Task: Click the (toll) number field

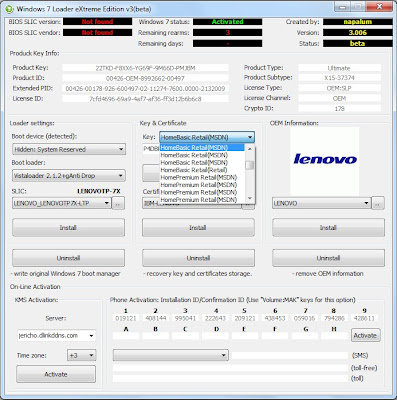Action: 230,378
